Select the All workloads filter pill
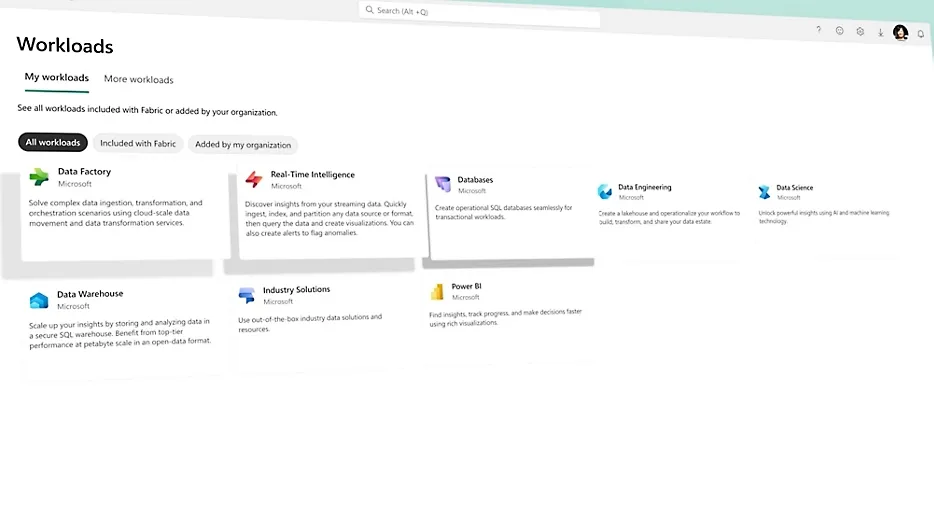Viewport: 934px width, 525px height. click(x=52, y=142)
